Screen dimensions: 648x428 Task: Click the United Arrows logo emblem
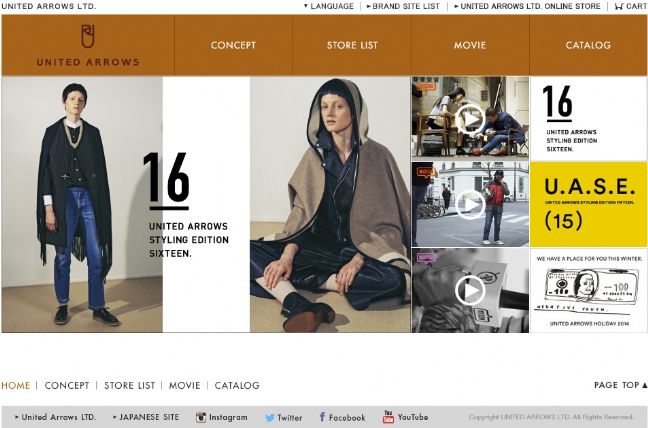click(88, 36)
